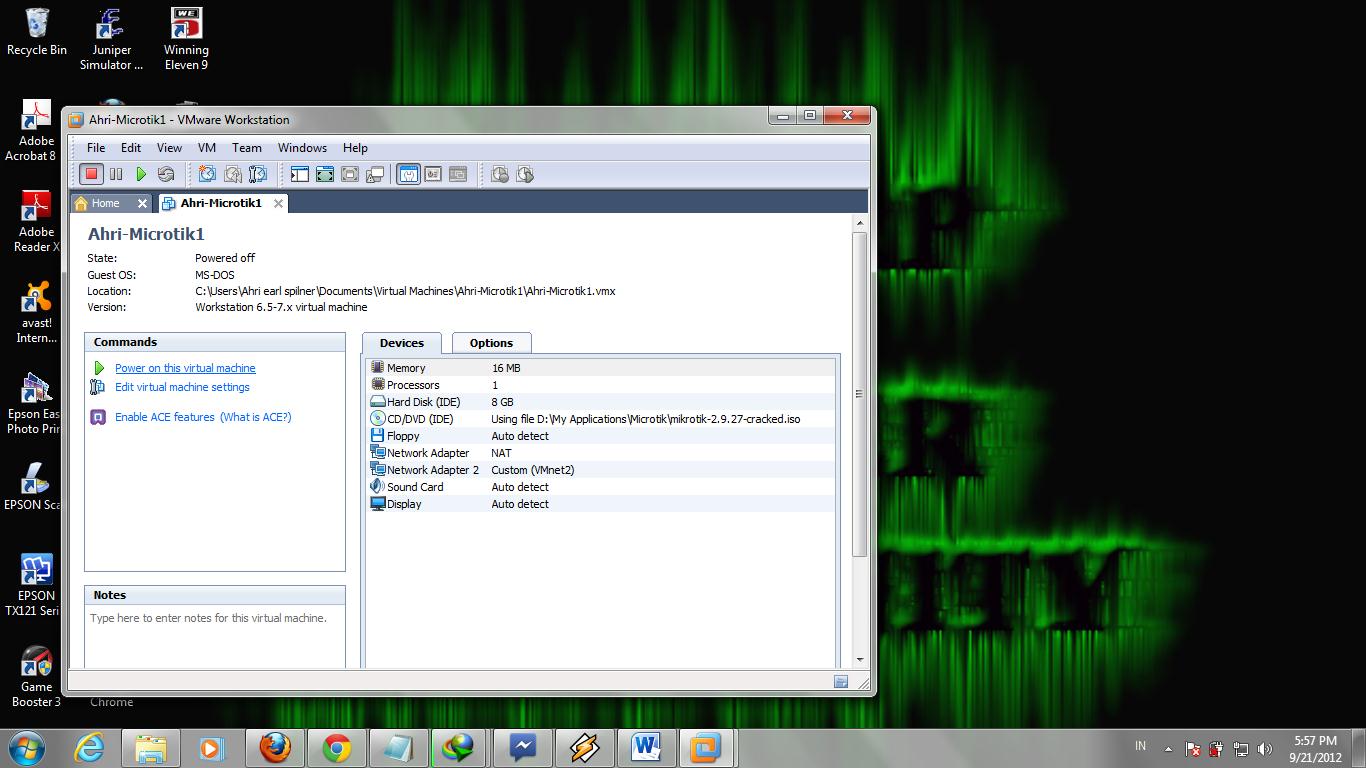Open the Snapshot Manager toolbar icon
Viewport: 1366px width, 768px height.
click(x=257, y=174)
